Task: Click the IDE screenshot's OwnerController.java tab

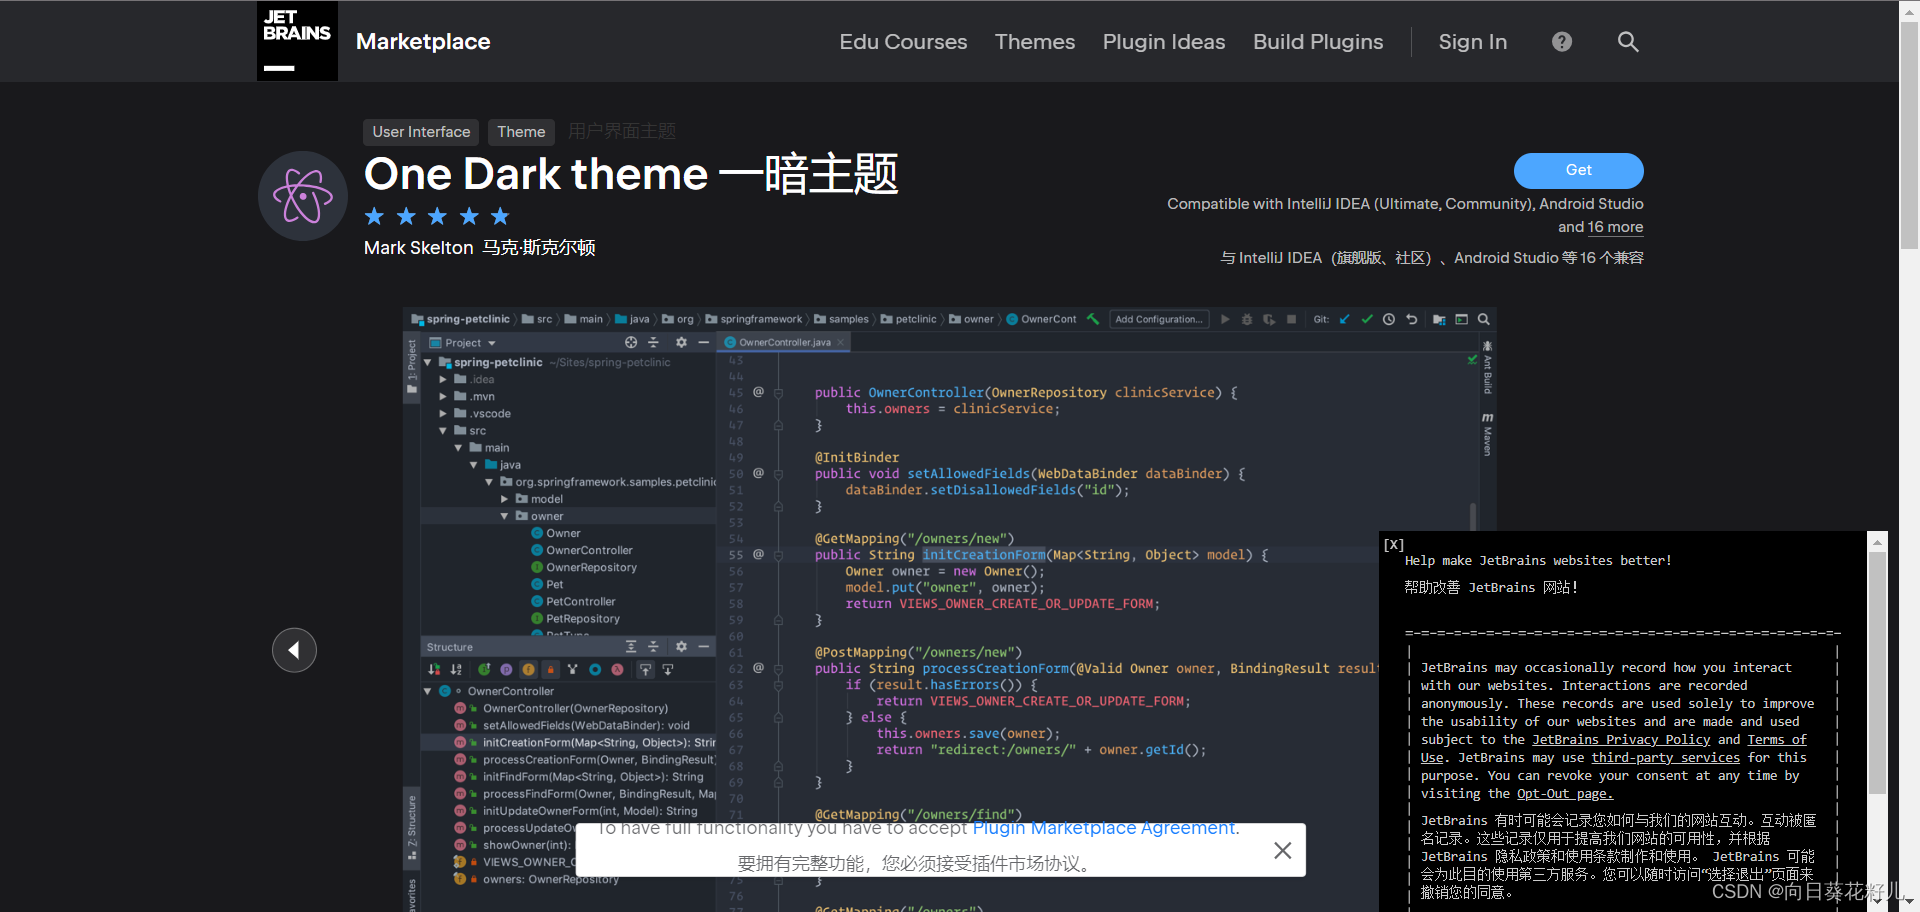Action: point(784,343)
